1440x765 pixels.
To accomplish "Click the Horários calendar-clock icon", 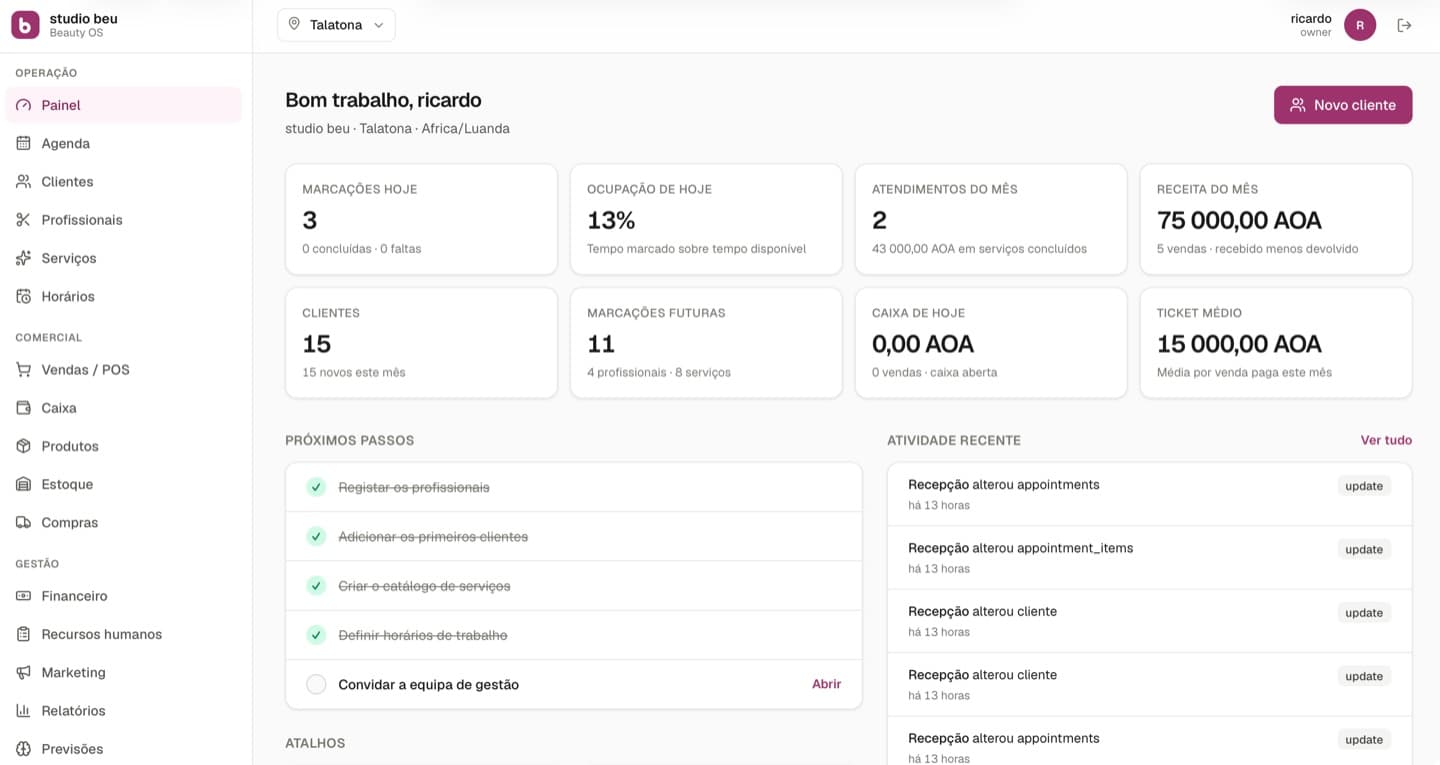I will click(23, 296).
